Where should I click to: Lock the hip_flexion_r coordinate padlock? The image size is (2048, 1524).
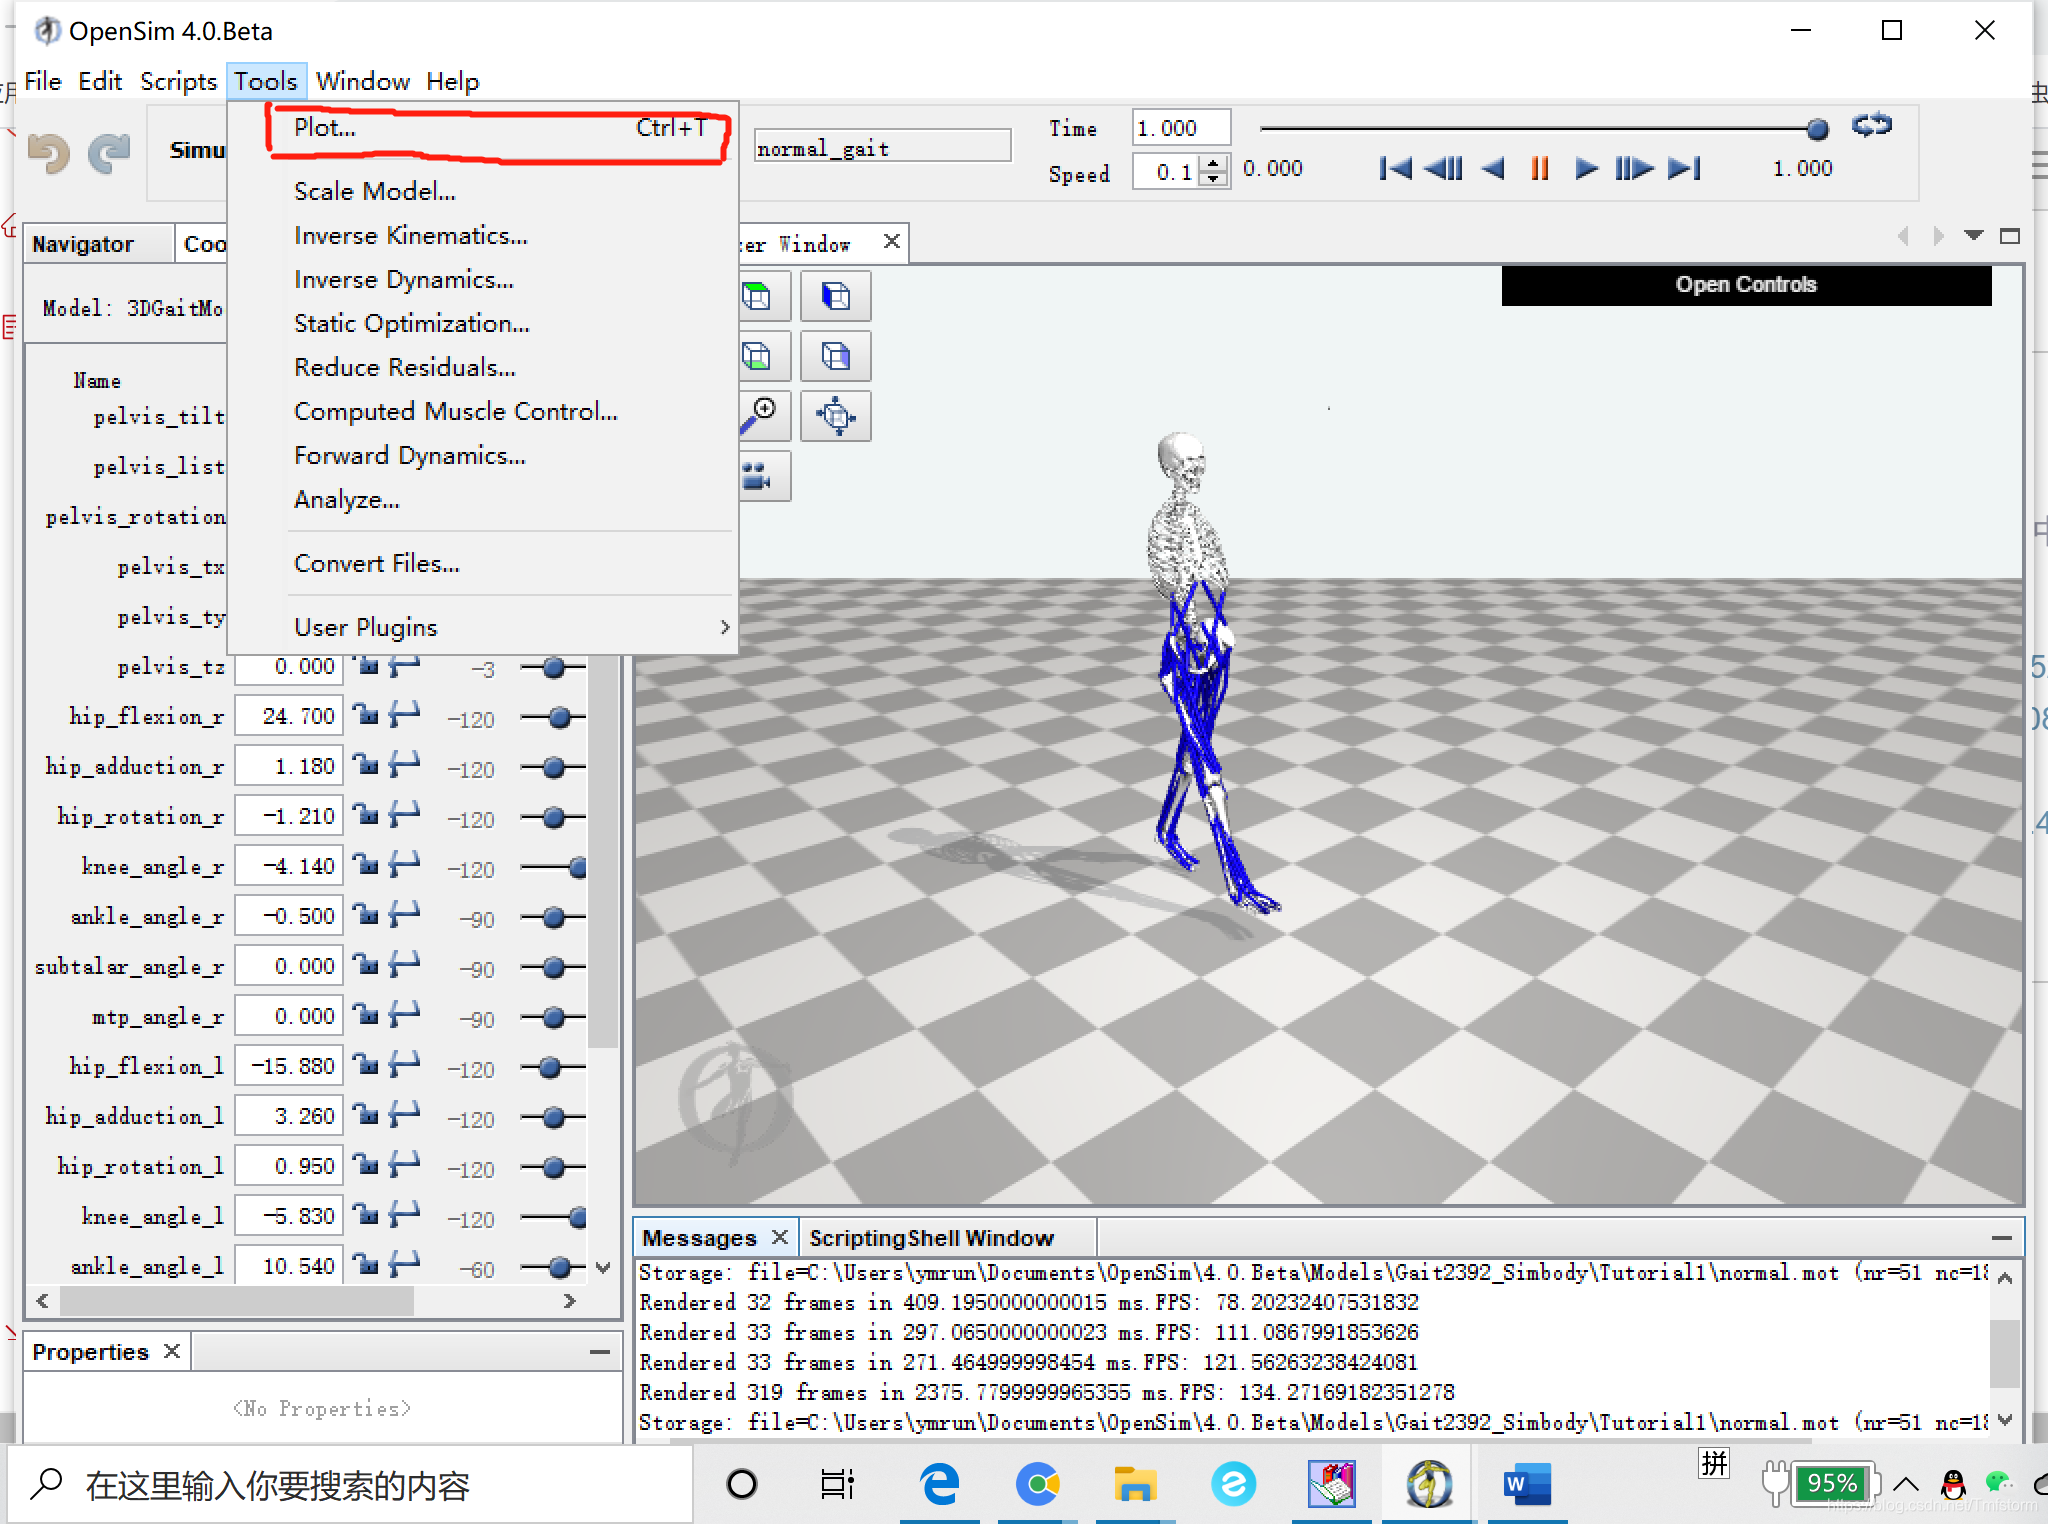click(368, 713)
